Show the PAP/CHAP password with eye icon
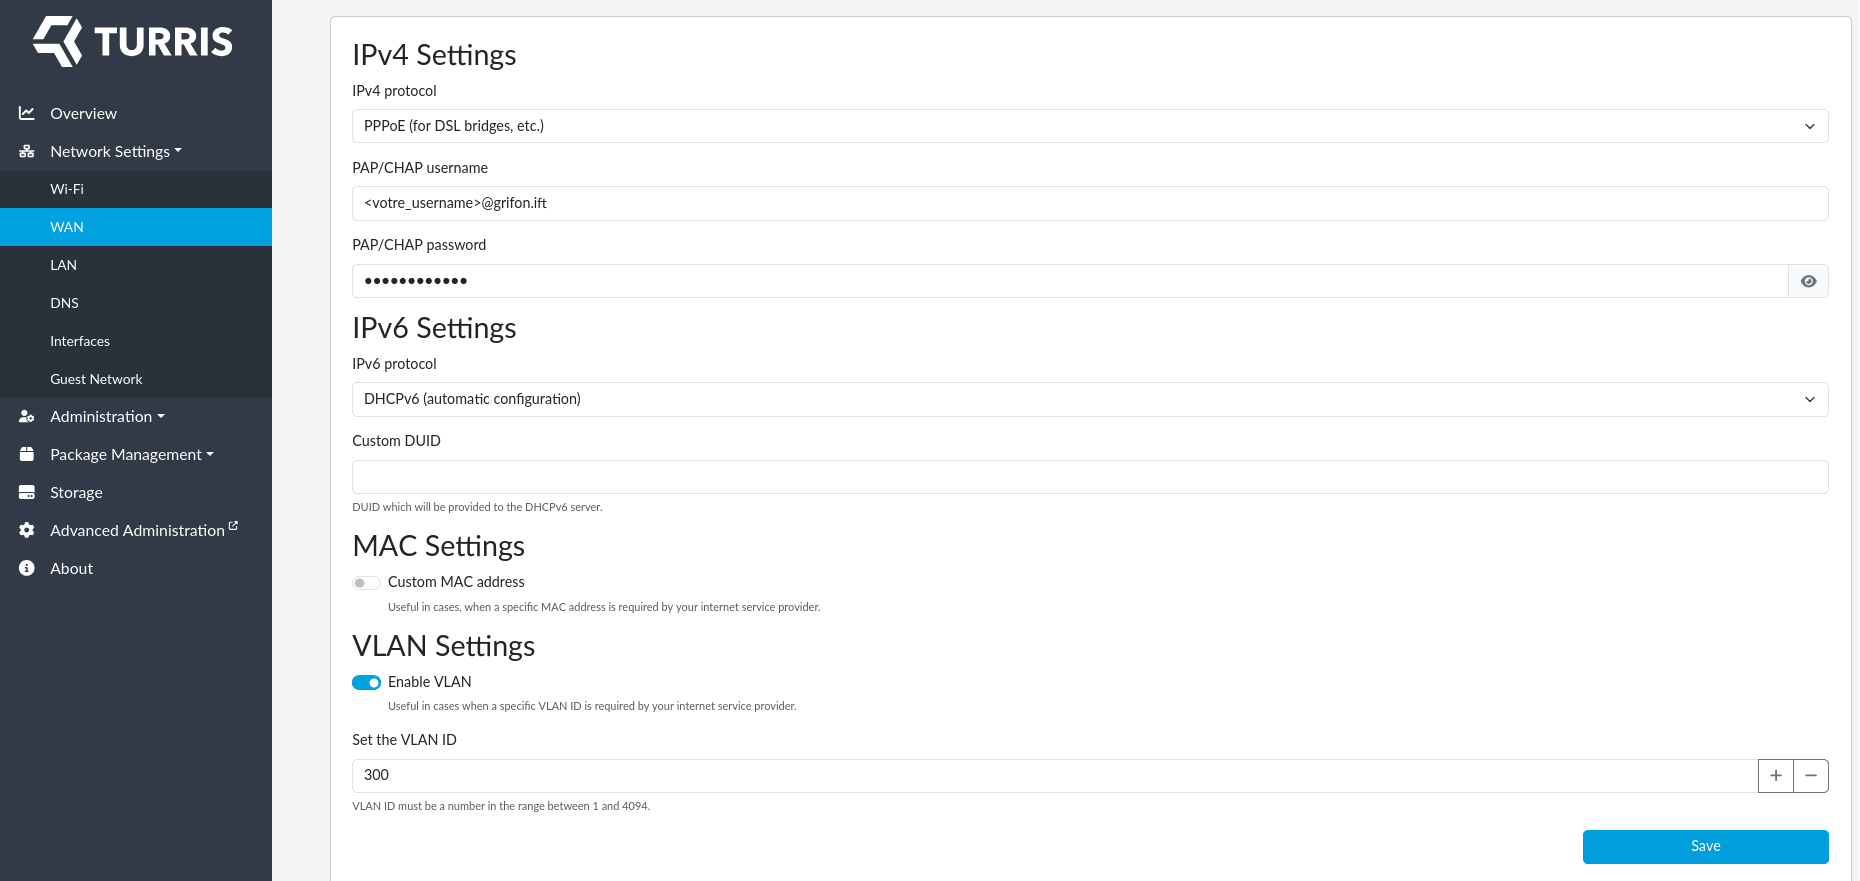The image size is (1860, 881). 1808,281
